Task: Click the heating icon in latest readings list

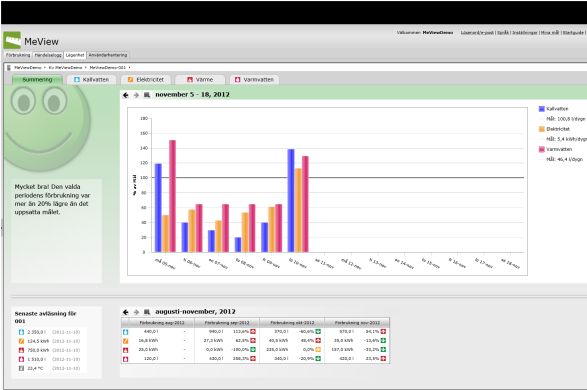Action: [x=21, y=350]
